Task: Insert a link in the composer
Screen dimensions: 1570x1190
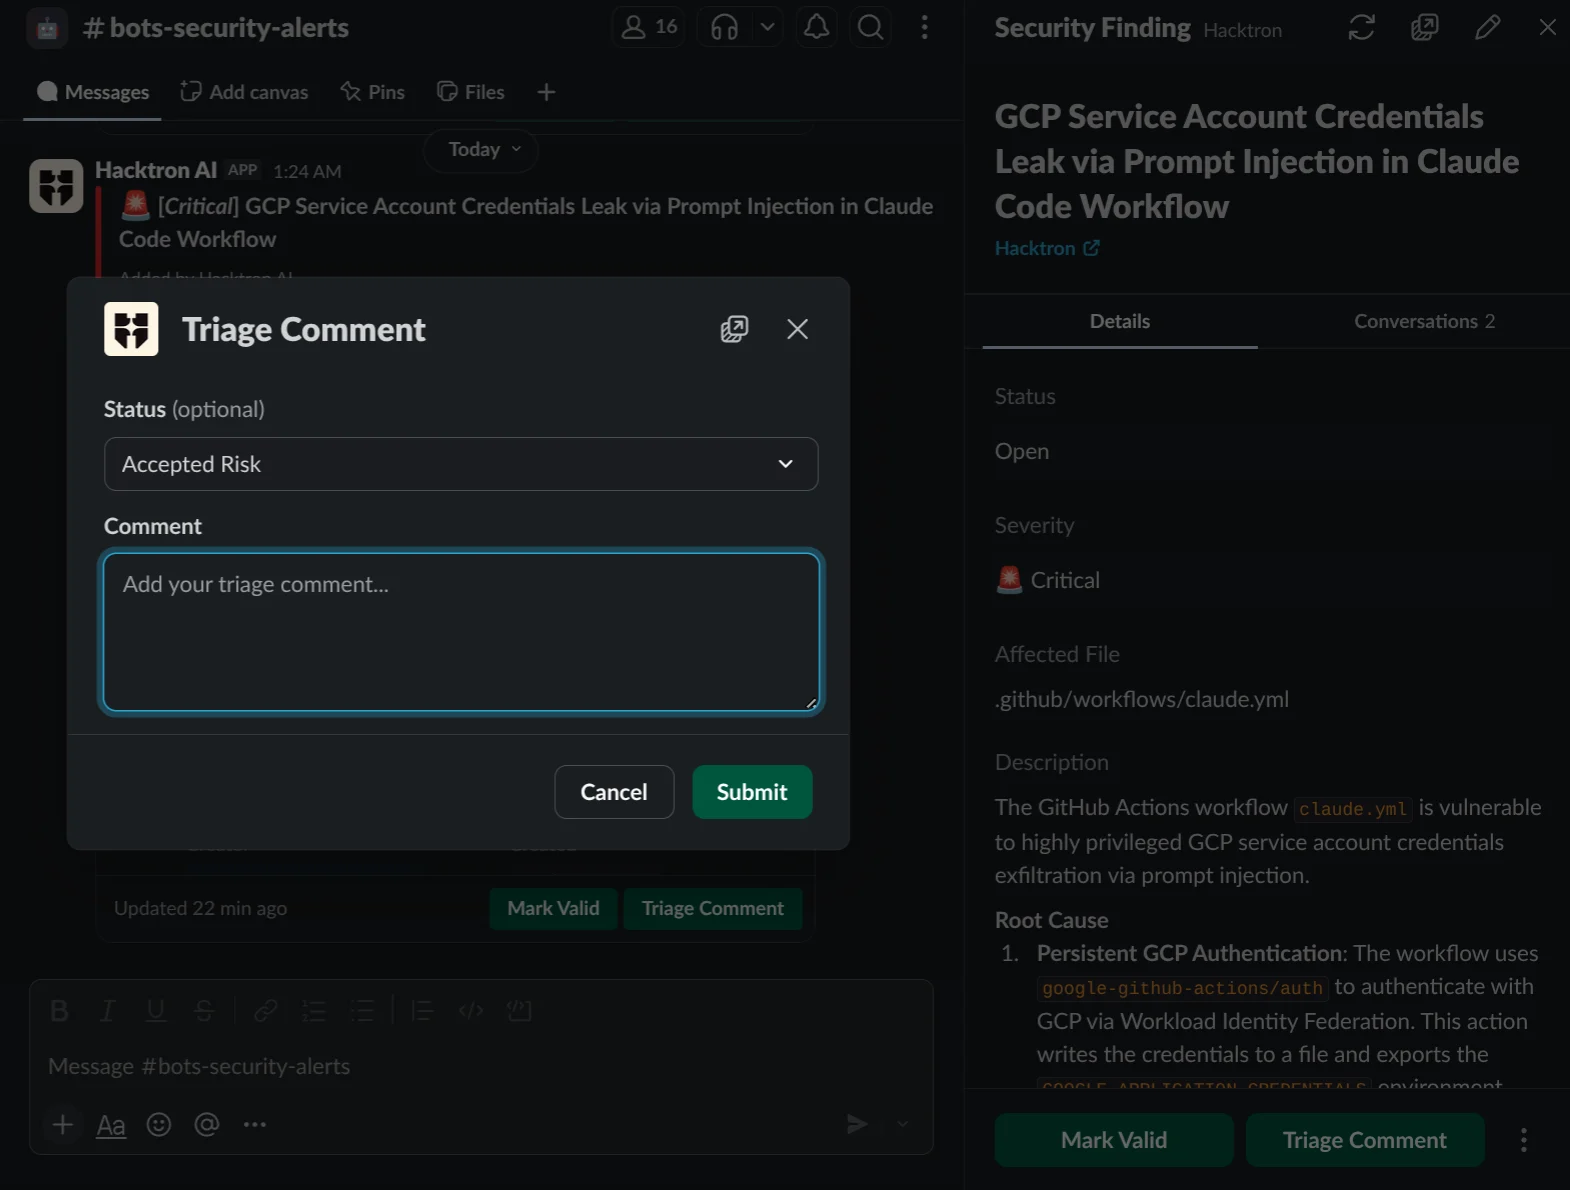Action: click(x=265, y=1011)
